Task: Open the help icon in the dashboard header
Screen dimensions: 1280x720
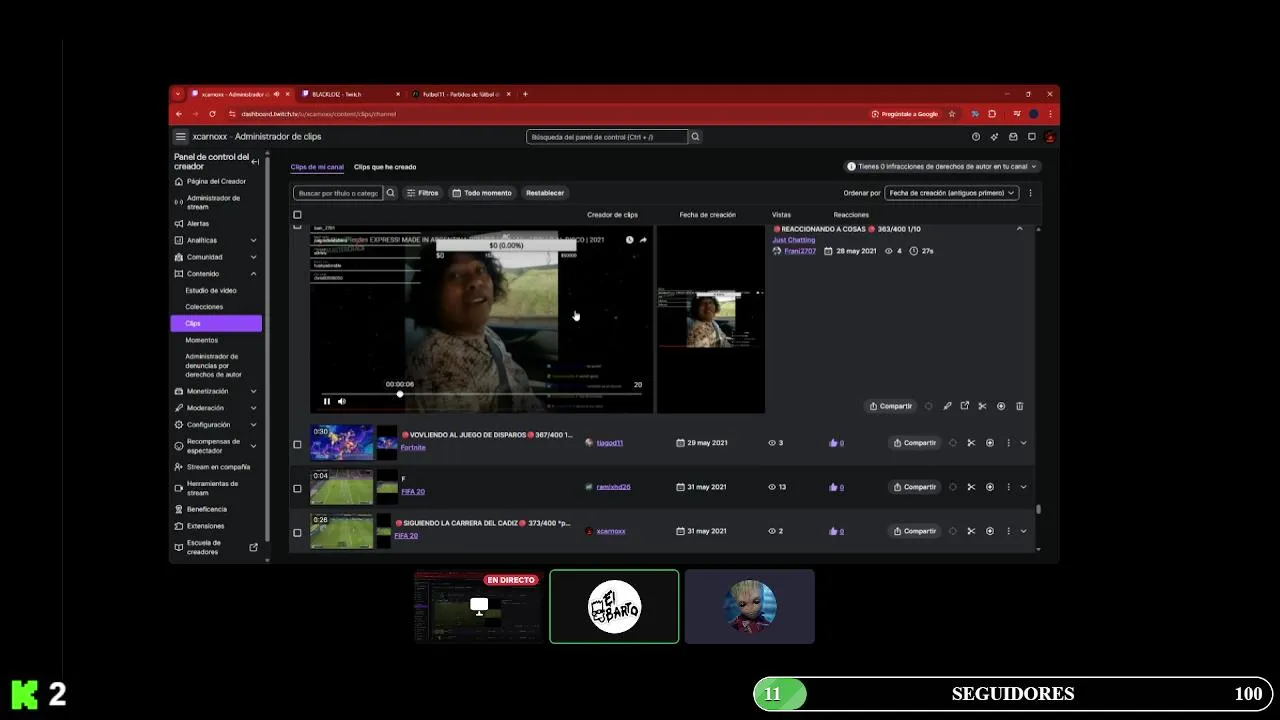Action: pos(976,137)
